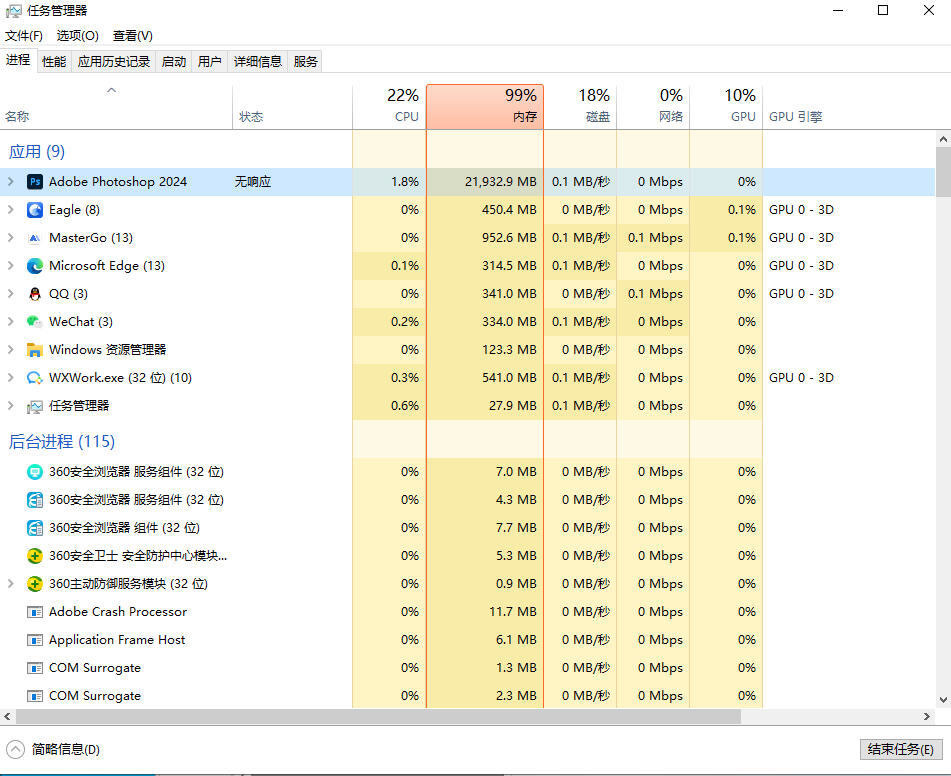Click the Application Frame Host icon
951x776 pixels.
(x=35, y=640)
